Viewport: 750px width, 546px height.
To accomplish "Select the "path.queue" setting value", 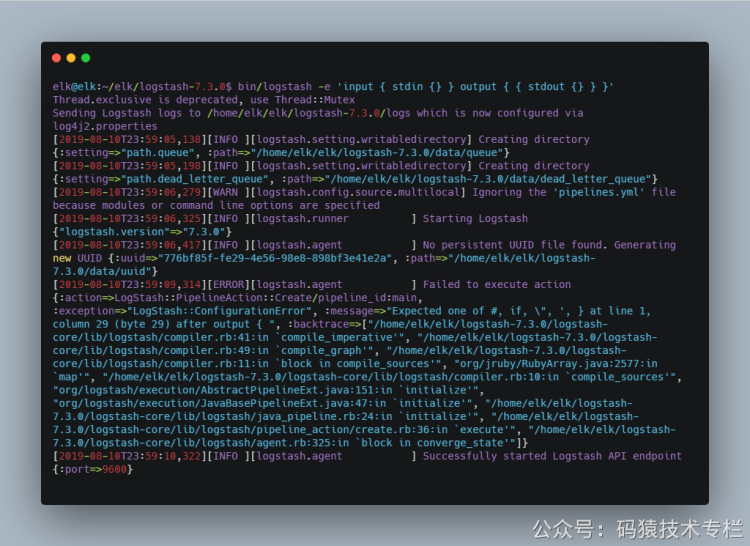I will pyautogui.click(x=158, y=153).
